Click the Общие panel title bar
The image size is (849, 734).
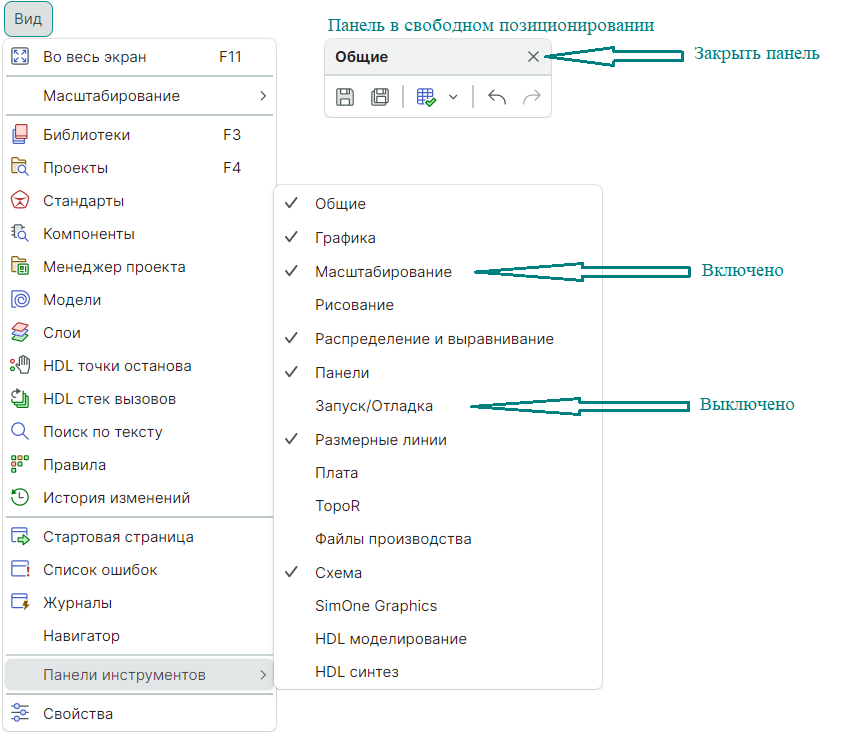pos(420,57)
